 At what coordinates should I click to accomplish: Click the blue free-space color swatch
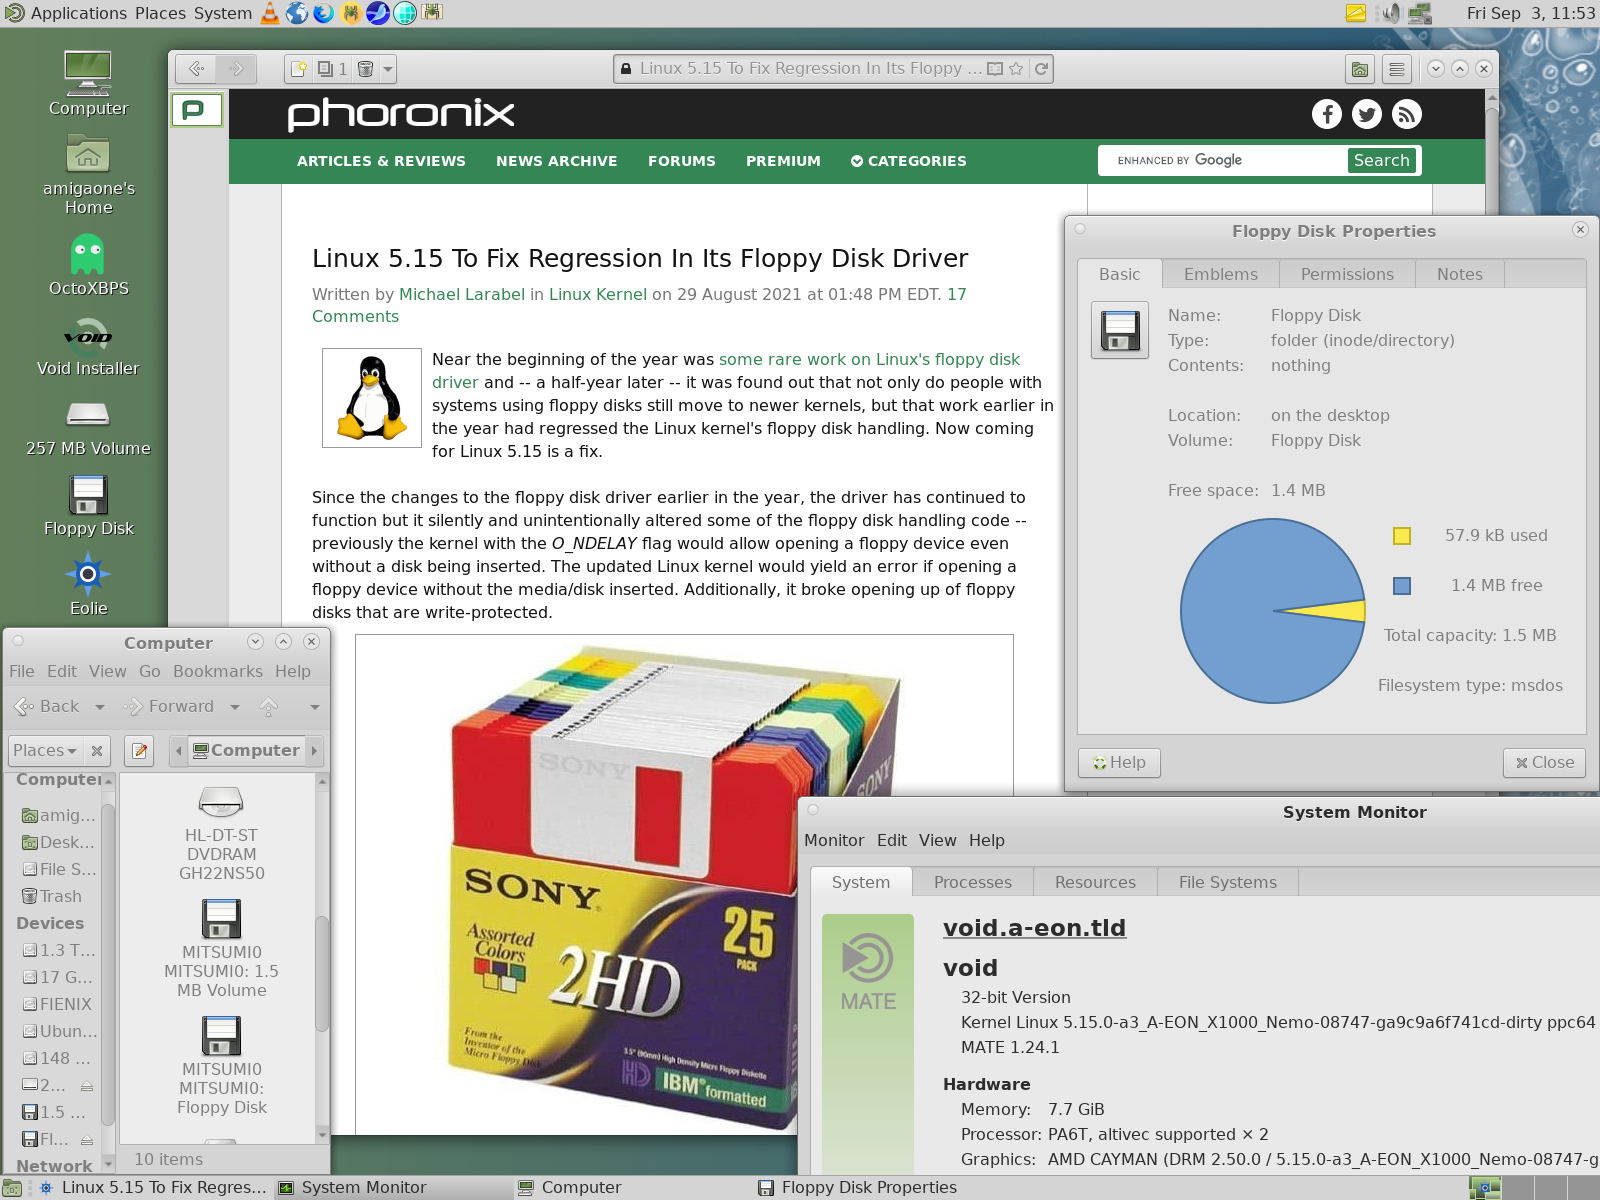[x=1402, y=586]
